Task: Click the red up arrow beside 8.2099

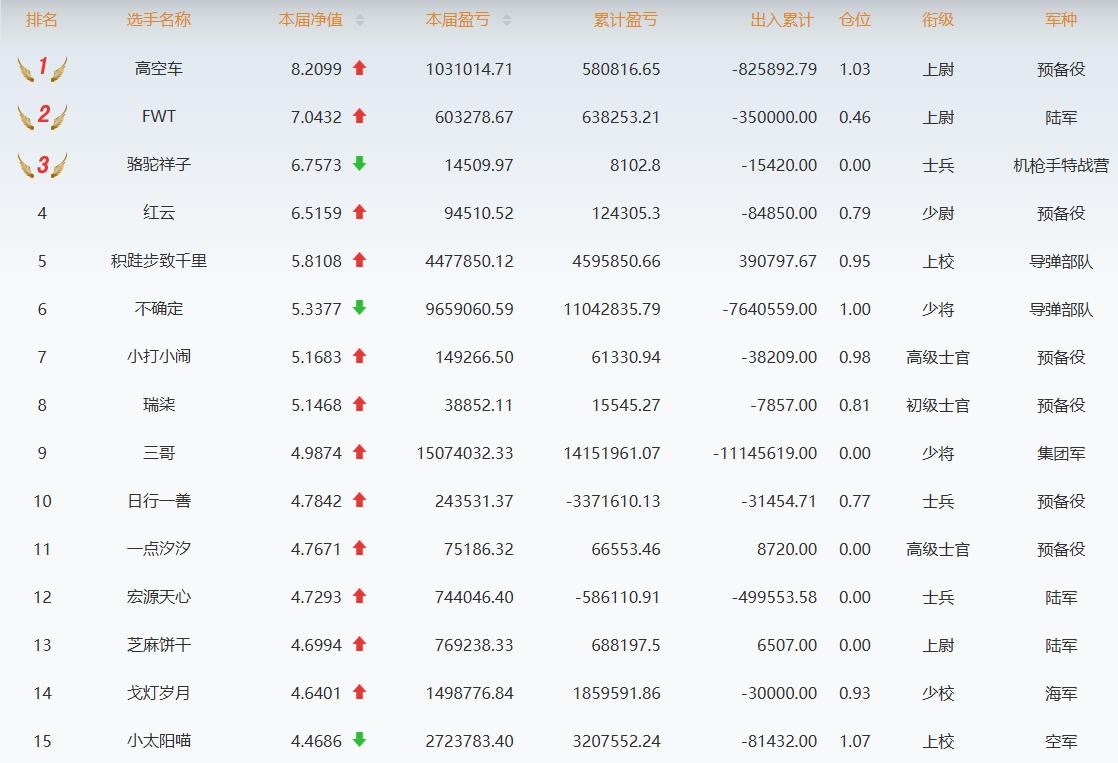Action: [360, 68]
